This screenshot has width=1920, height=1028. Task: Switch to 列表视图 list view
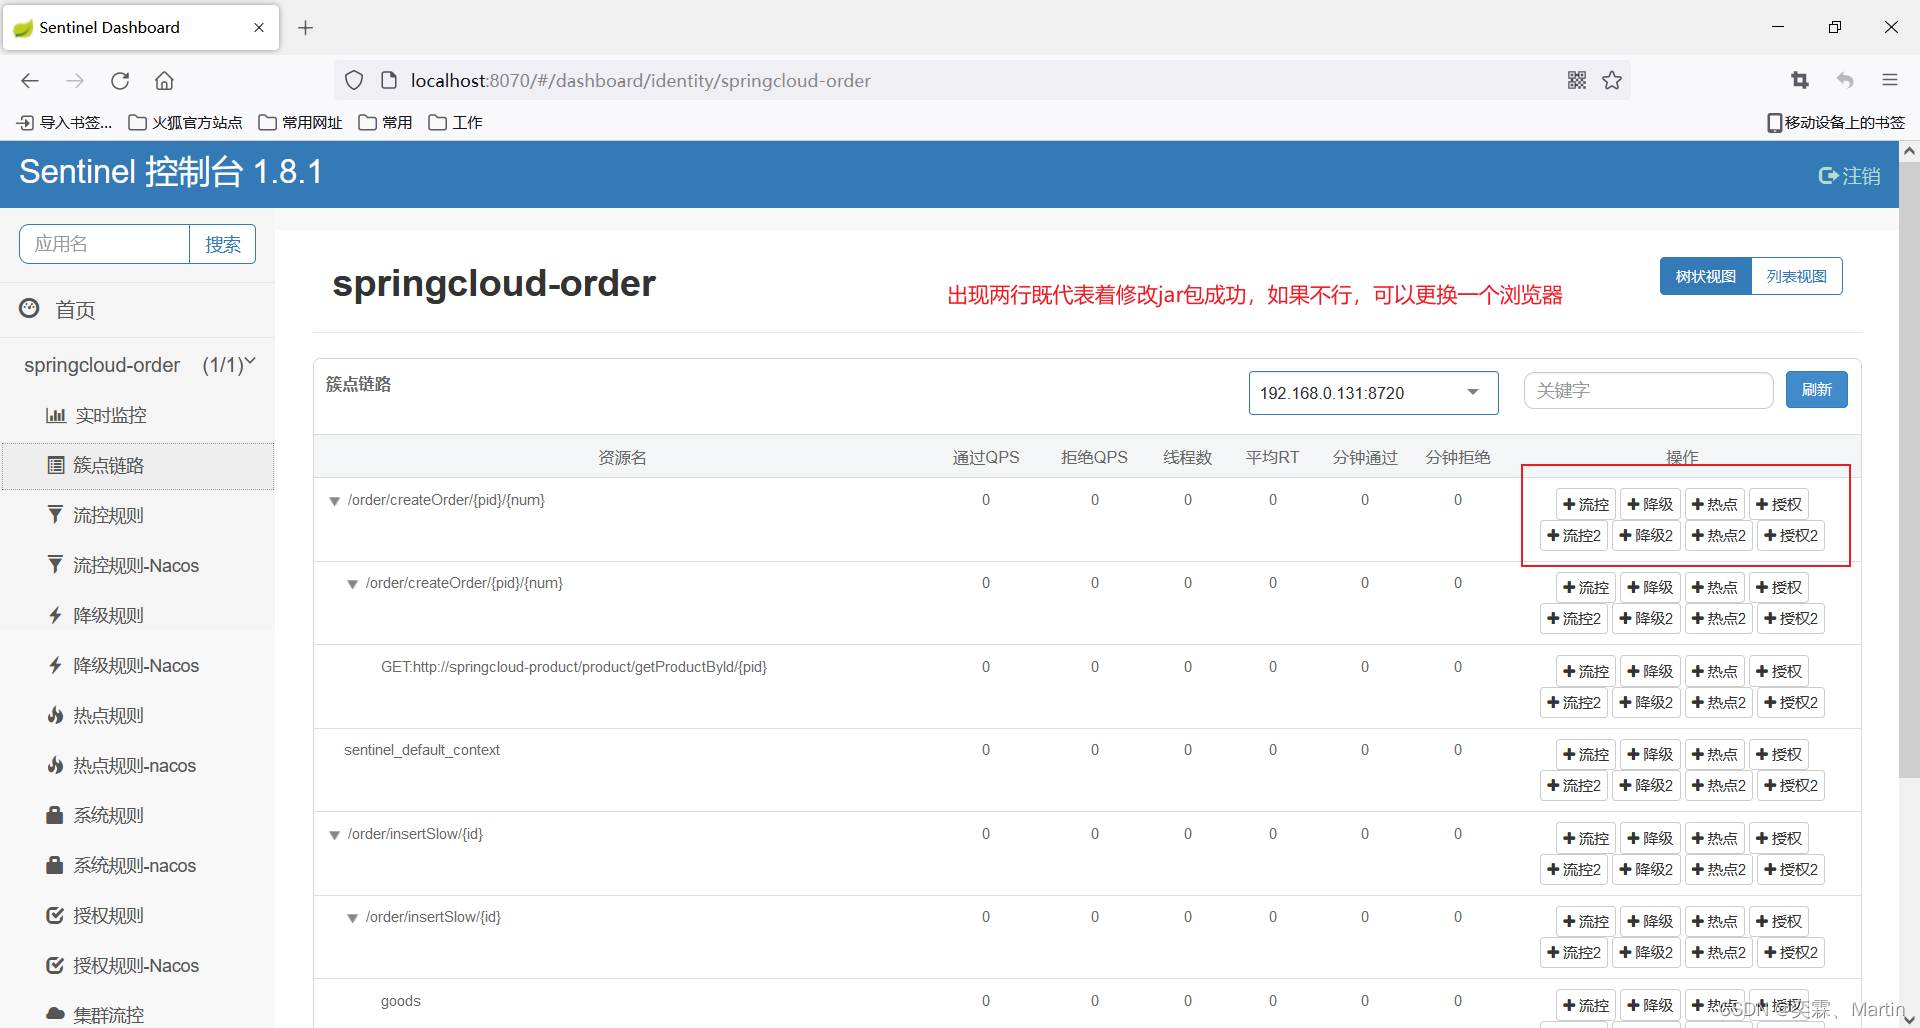coord(1796,277)
